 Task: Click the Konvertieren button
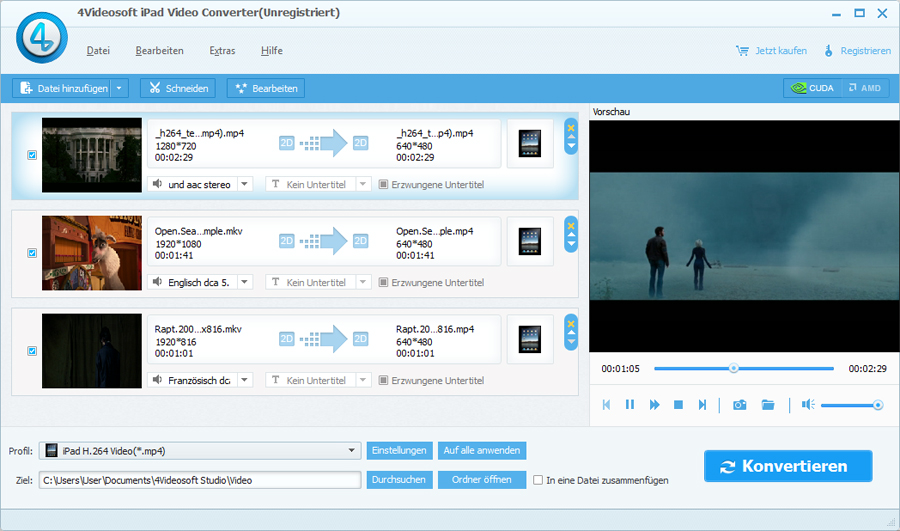pyautogui.click(x=787, y=466)
